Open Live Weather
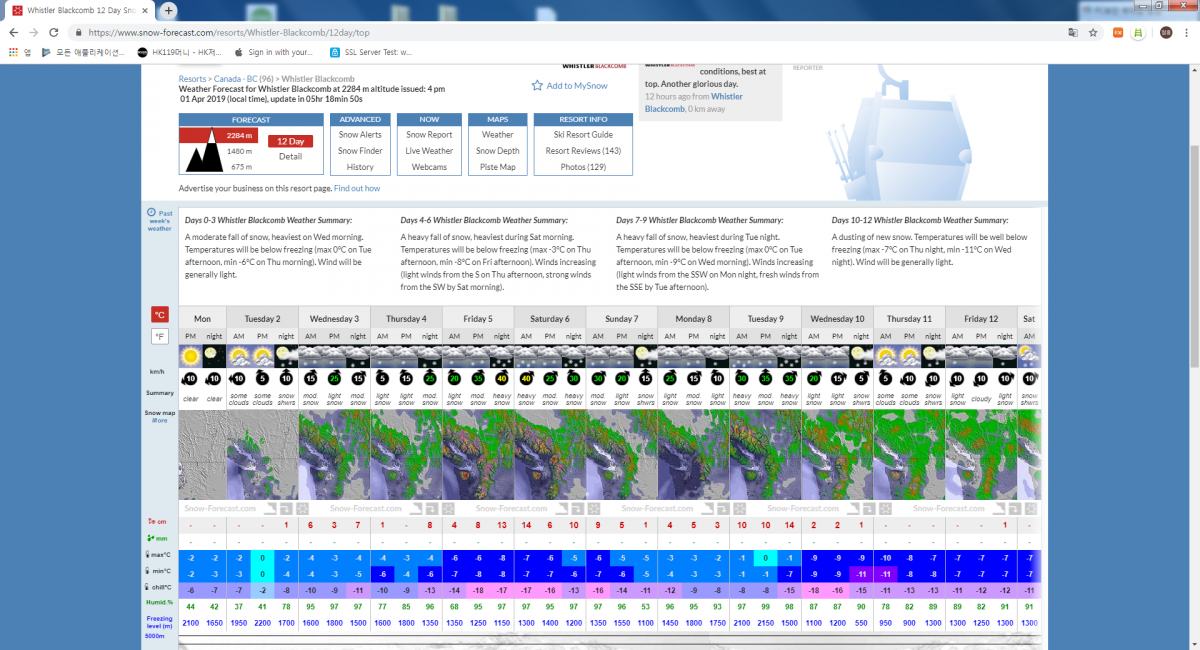 click(x=429, y=151)
